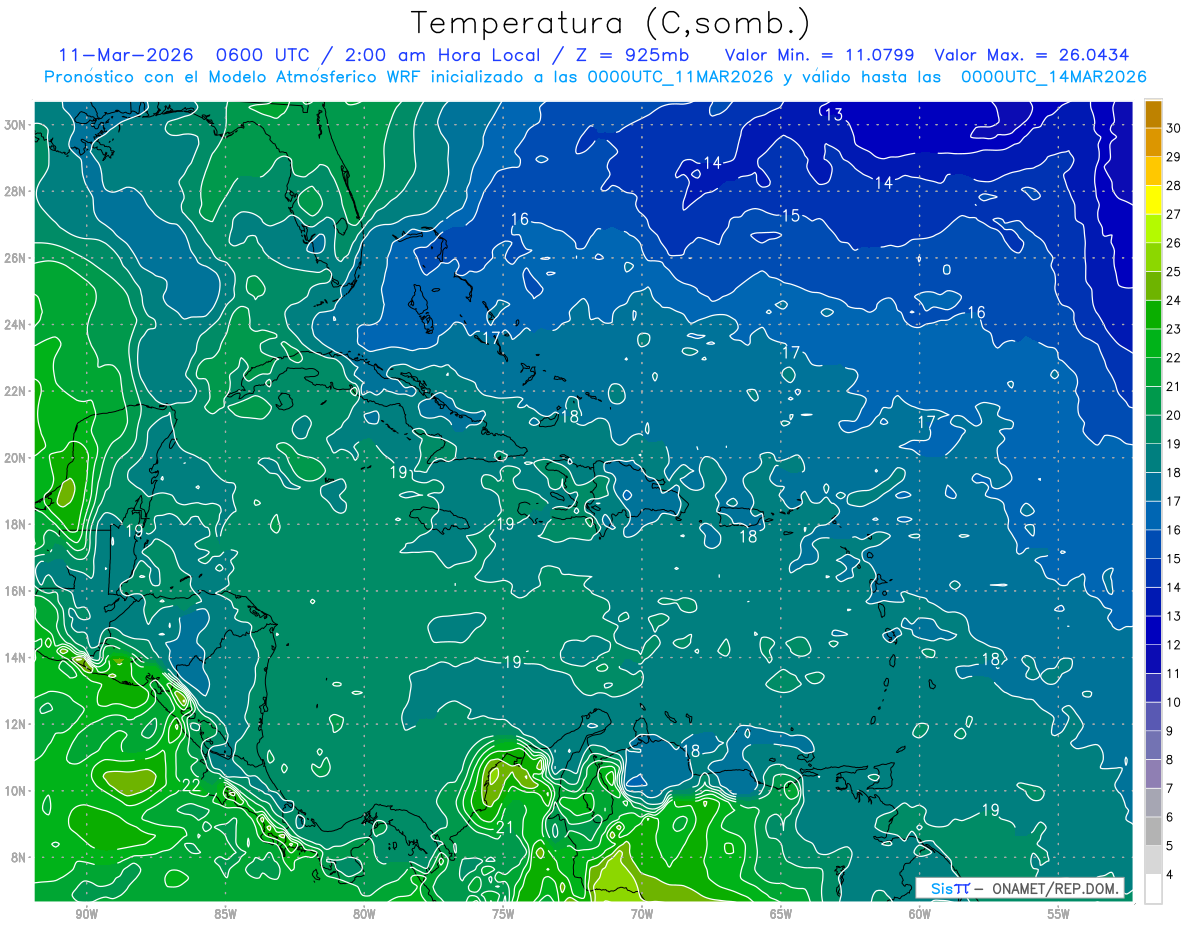Image resolution: width=1200 pixels, height=927 pixels.
Task: Click legend value "23" on color bar
Action: pyautogui.click(x=1173, y=329)
